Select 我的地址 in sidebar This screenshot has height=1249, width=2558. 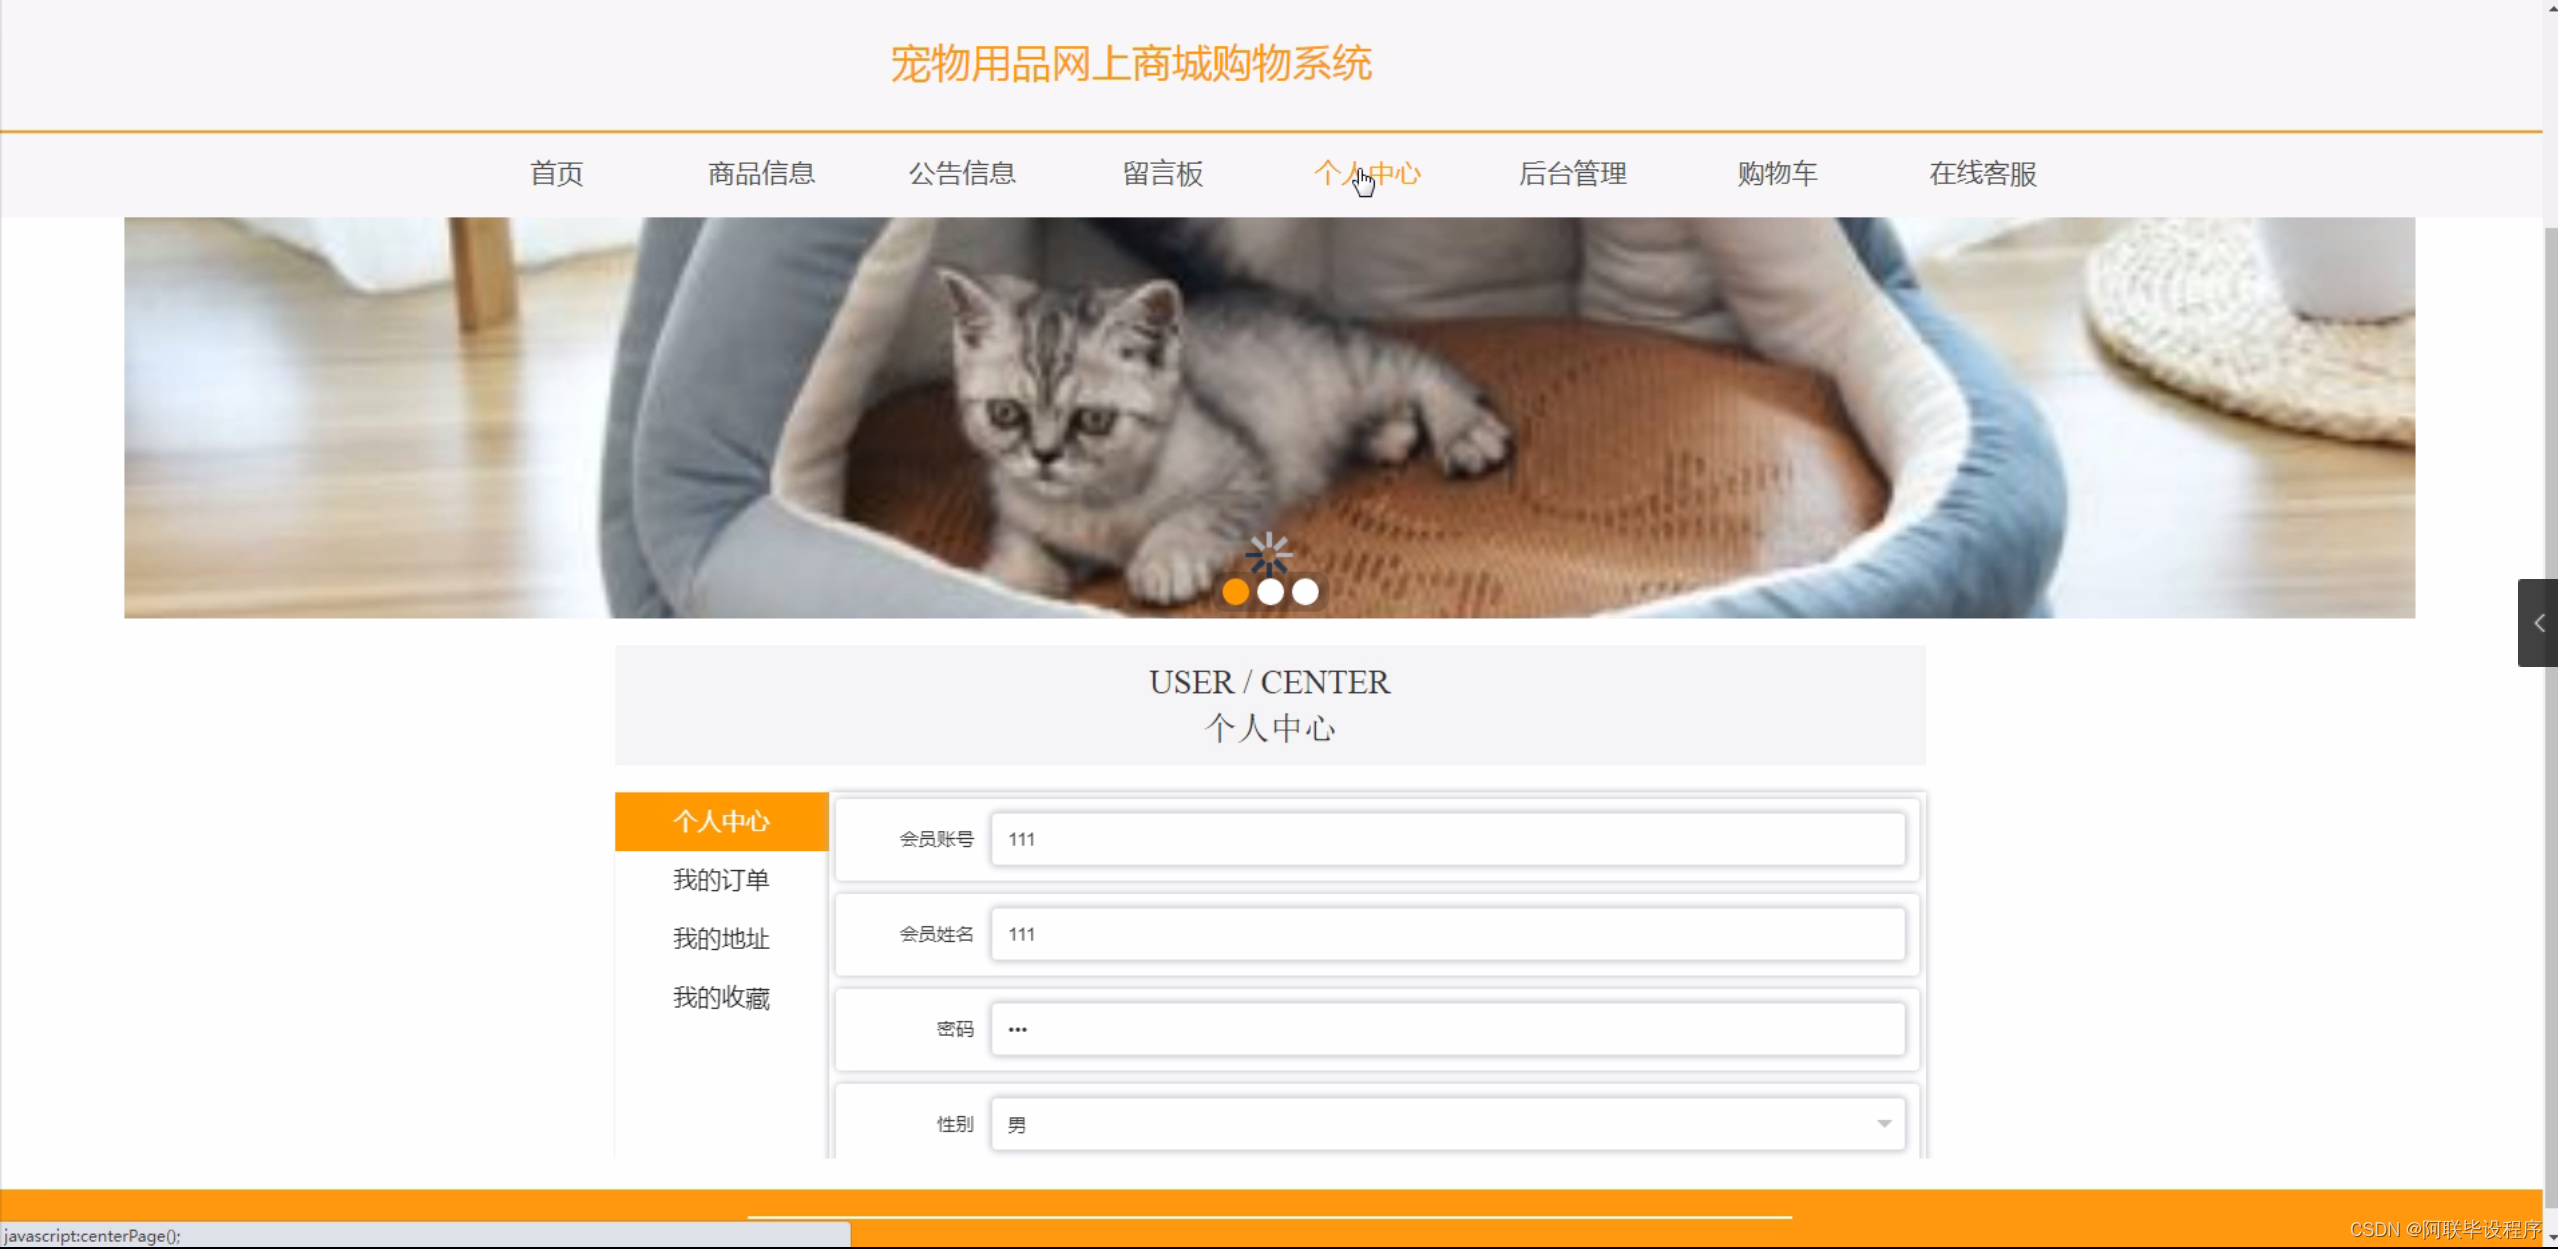[721, 939]
